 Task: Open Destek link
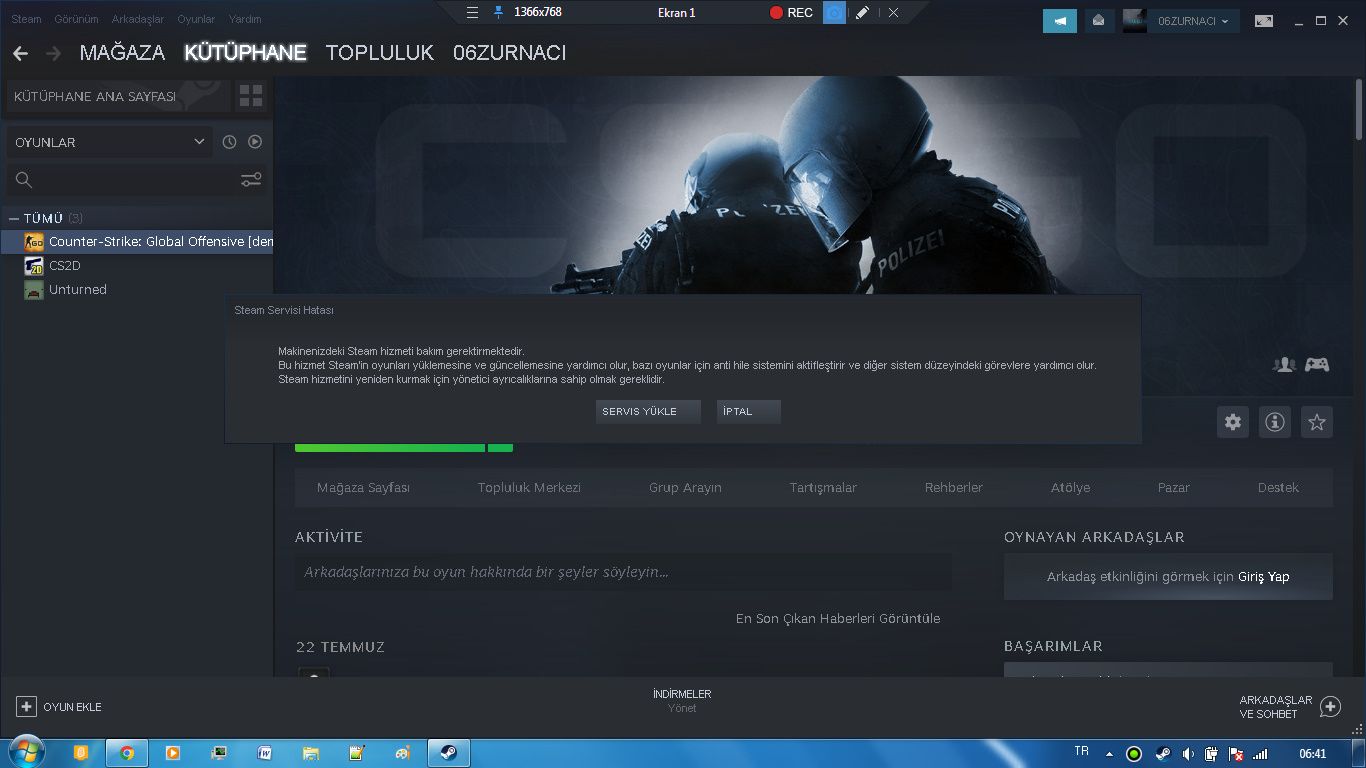1278,488
